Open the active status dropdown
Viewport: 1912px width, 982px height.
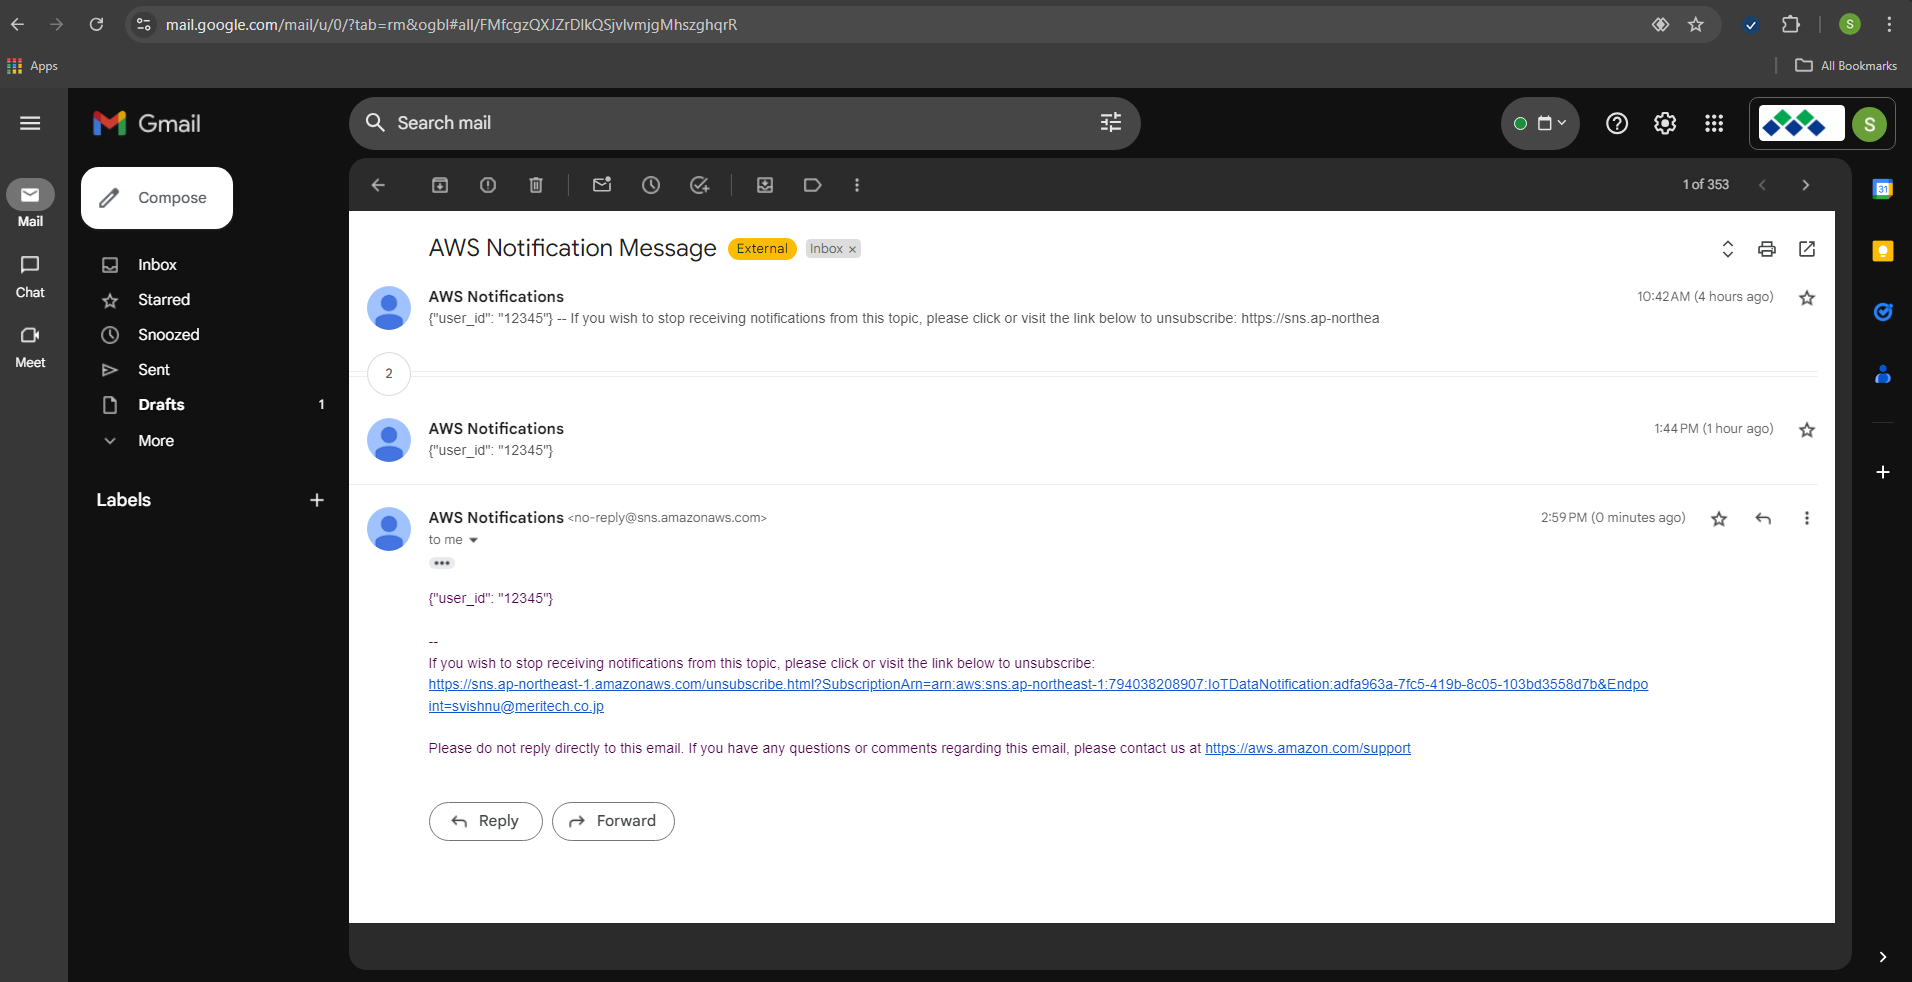[x=1540, y=123]
